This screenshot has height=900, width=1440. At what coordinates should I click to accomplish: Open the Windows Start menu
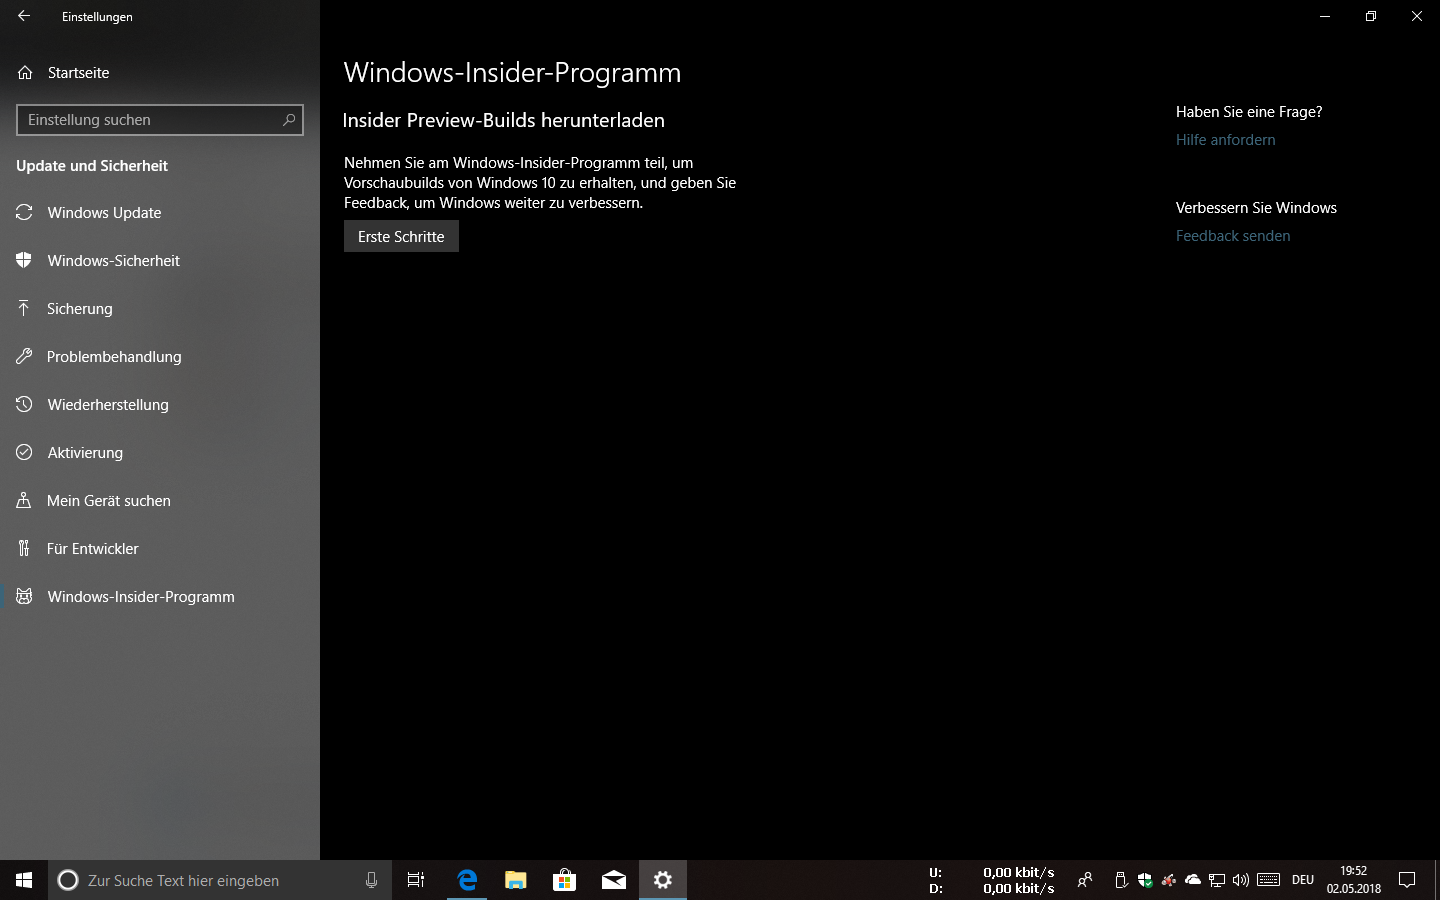click(24, 880)
